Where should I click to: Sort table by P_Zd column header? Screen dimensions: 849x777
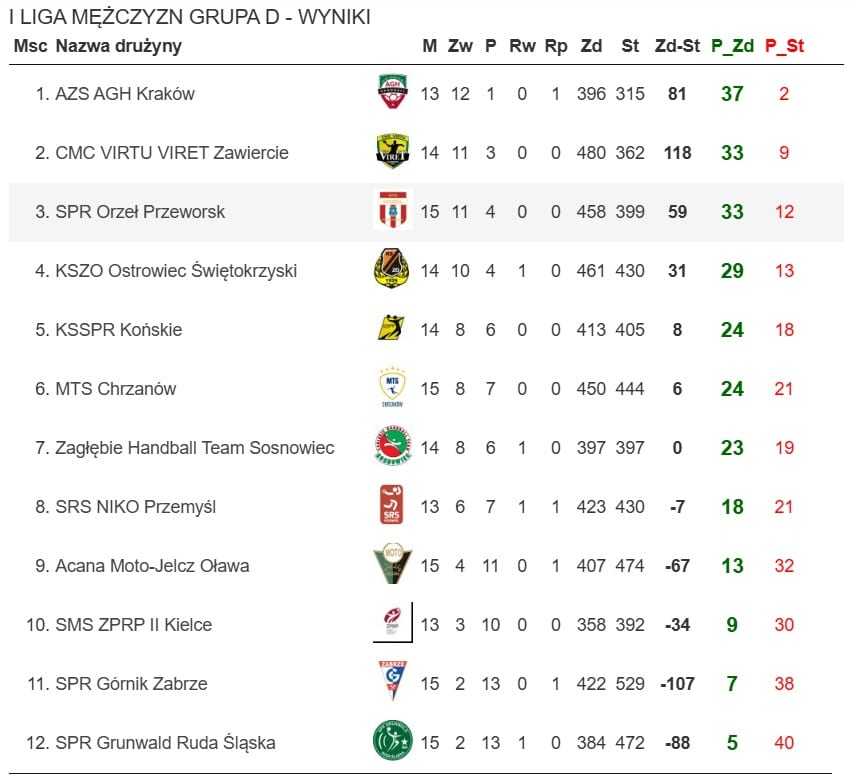(732, 46)
